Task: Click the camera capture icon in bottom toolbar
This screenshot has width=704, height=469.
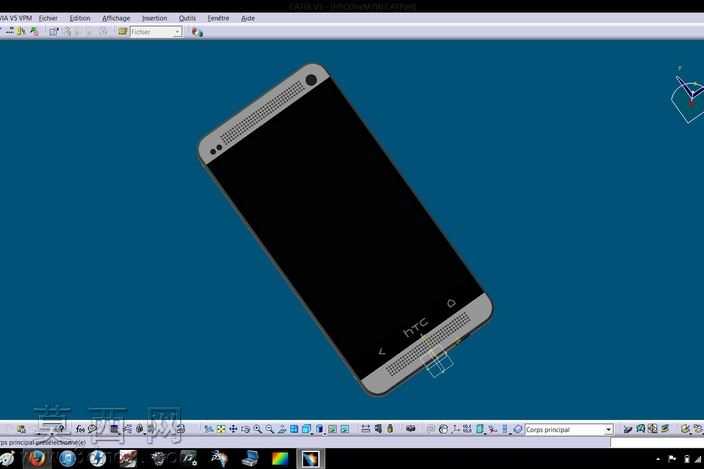Action: pos(410,429)
